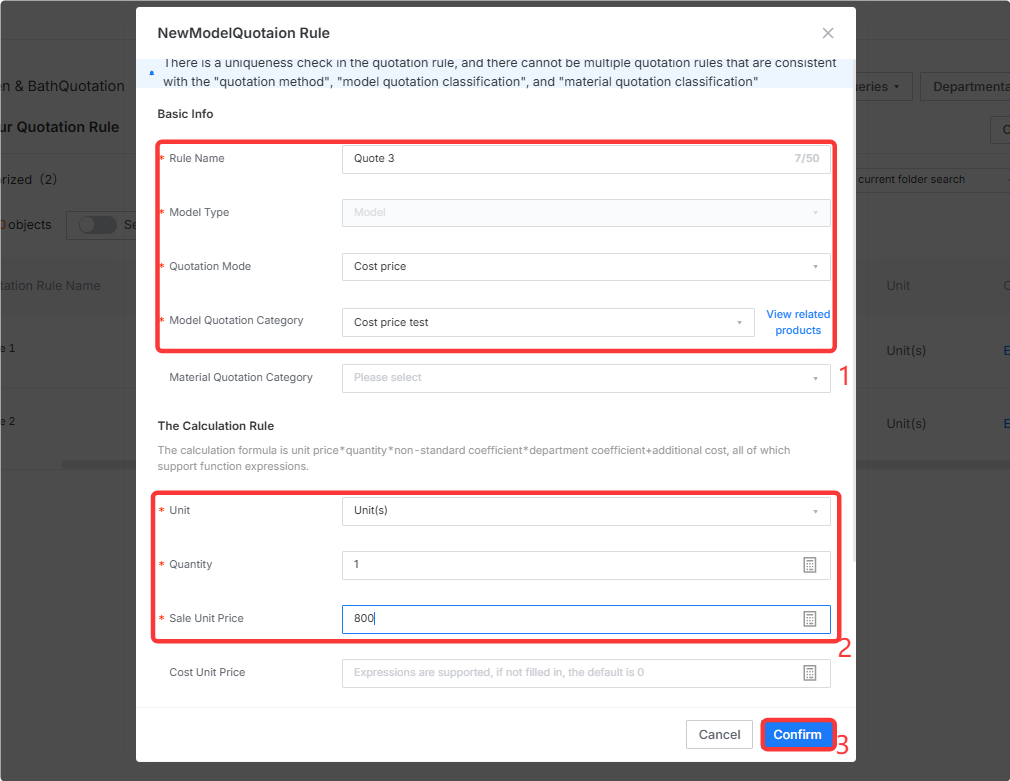Image resolution: width=1010 pixels, height=781 pixels.
Task: Open the Quantity field calculator icon
Action: tap(810, 565)
